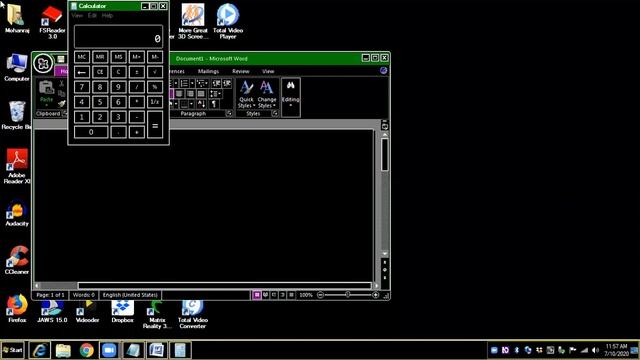
Task: Open CCleaner desktop icon
Action: 17,260
